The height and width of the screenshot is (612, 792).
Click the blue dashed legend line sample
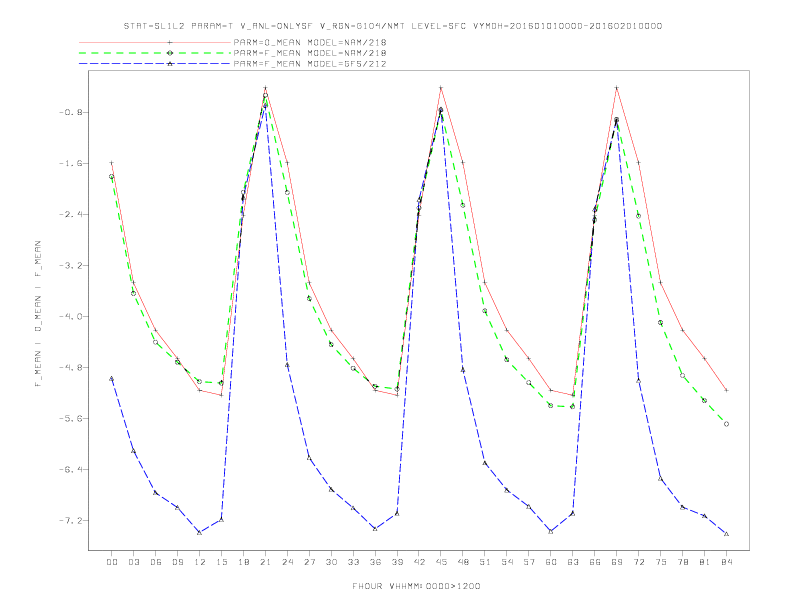(x=155, y=64)
